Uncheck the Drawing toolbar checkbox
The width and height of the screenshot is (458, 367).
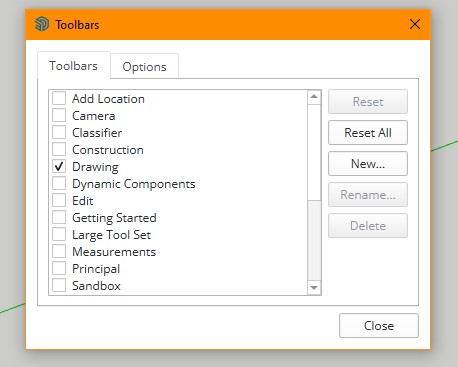(59, 166)
